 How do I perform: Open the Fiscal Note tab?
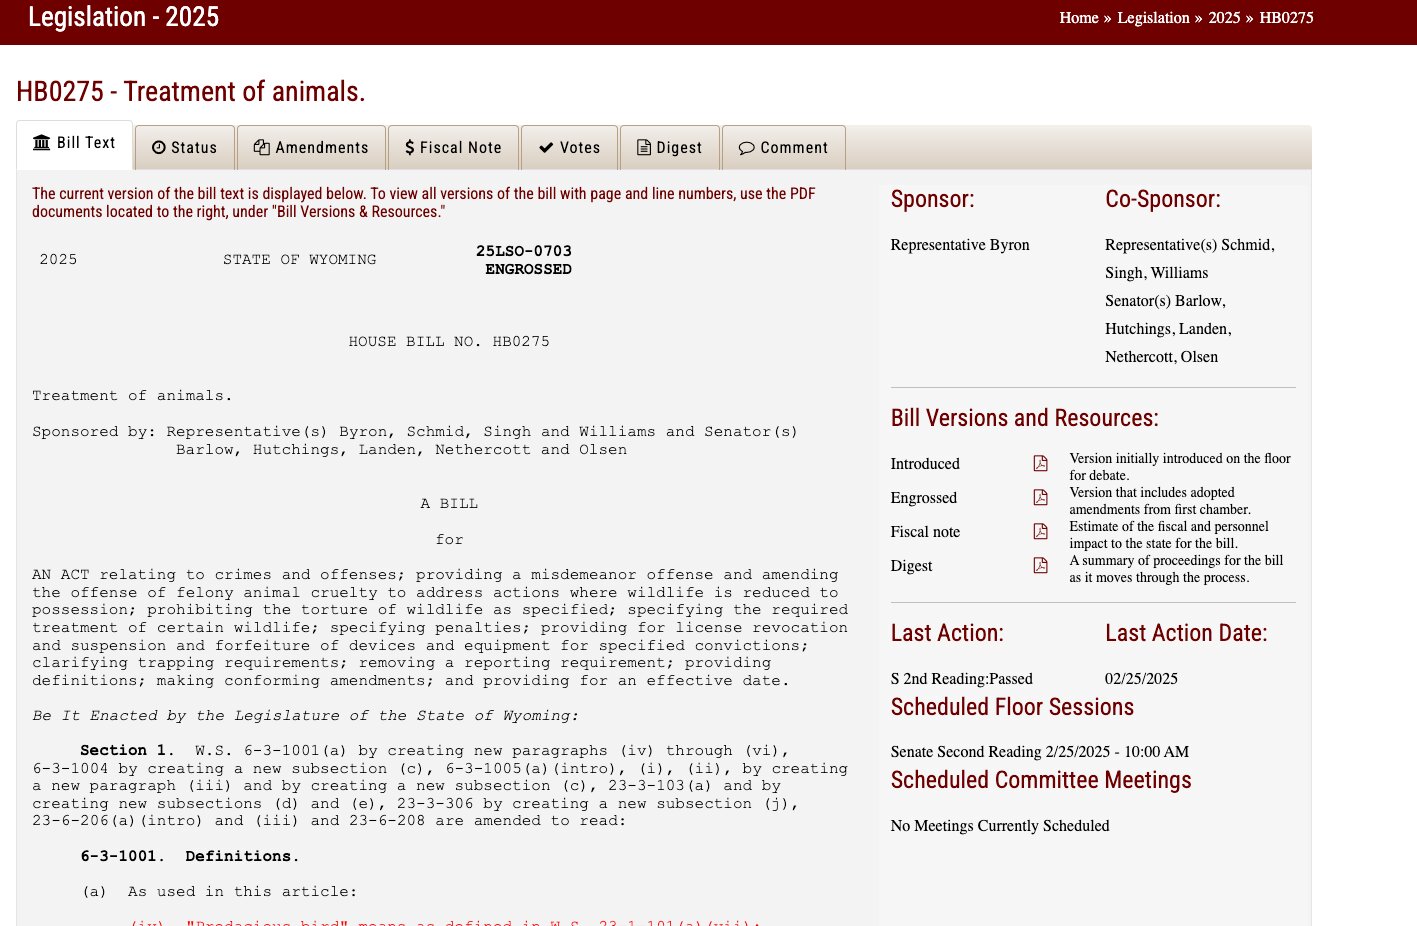(x=453, y=147)
